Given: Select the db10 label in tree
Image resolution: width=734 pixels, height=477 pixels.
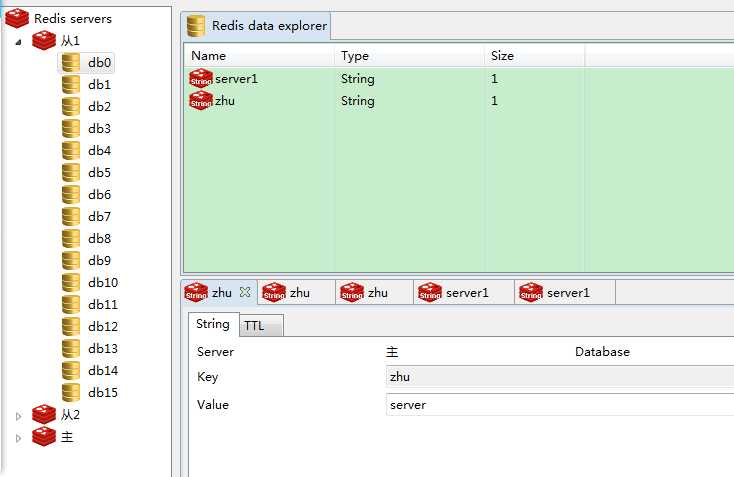Looking at the screenshot, I should [x=103, y=282].
